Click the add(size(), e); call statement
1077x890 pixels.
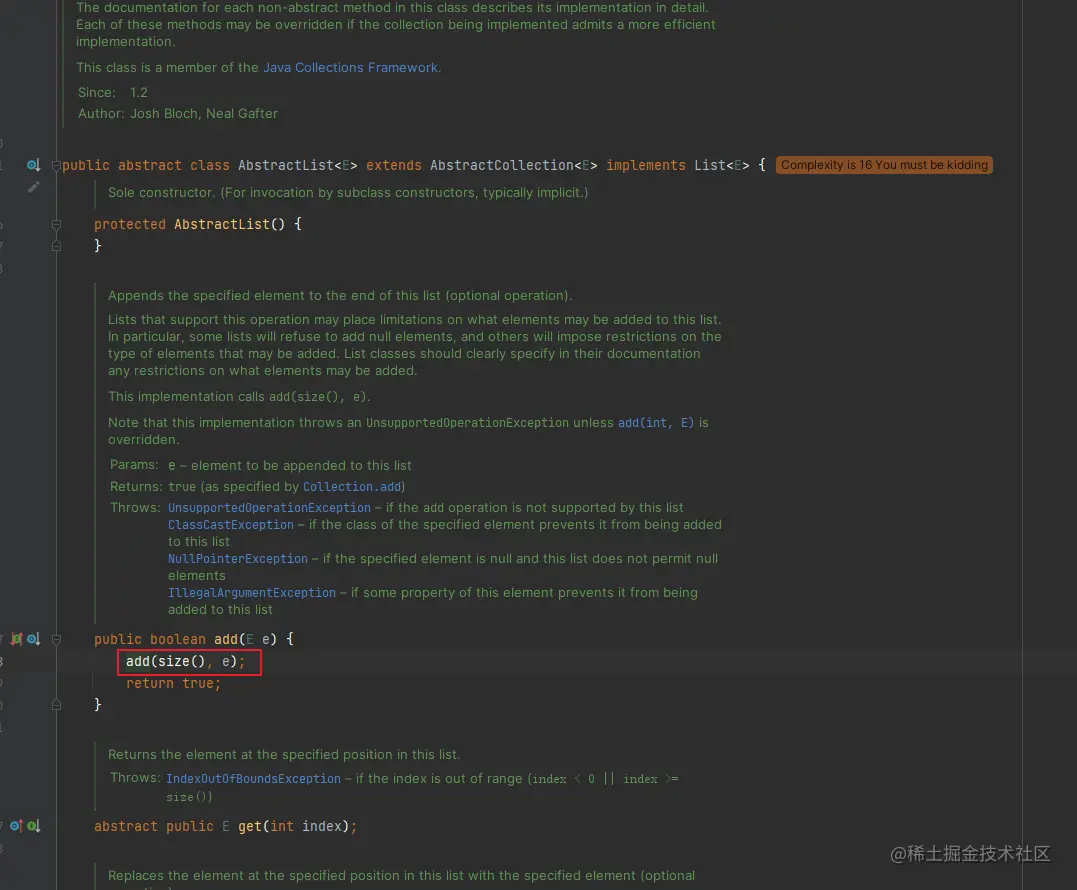185,661
